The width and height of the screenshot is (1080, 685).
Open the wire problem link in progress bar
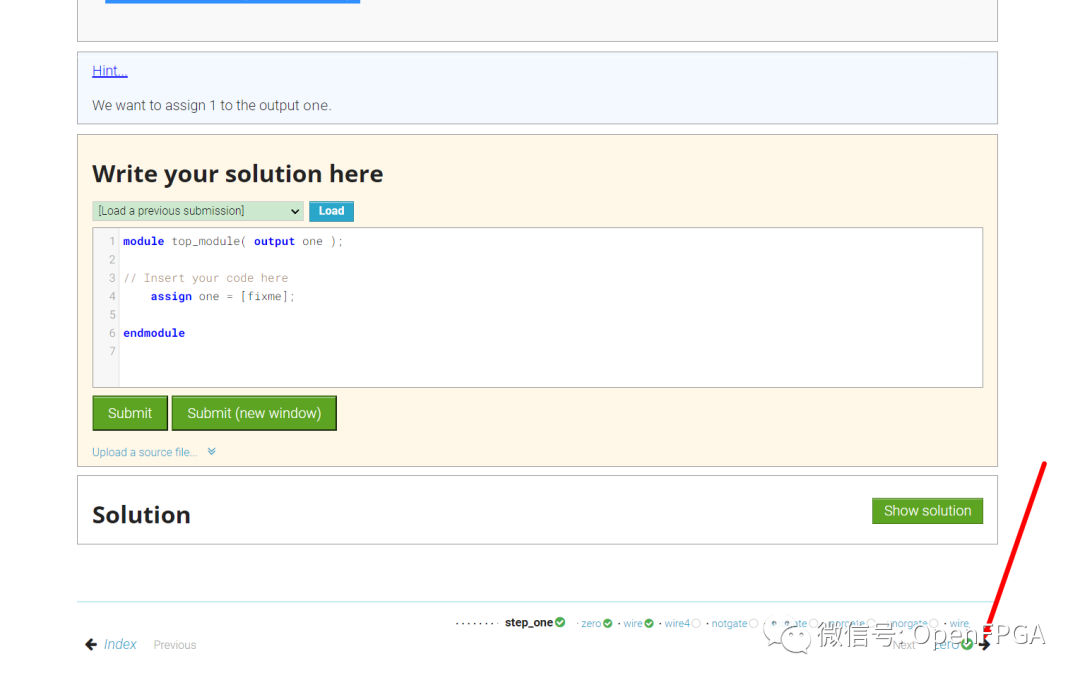pos(633,623)
